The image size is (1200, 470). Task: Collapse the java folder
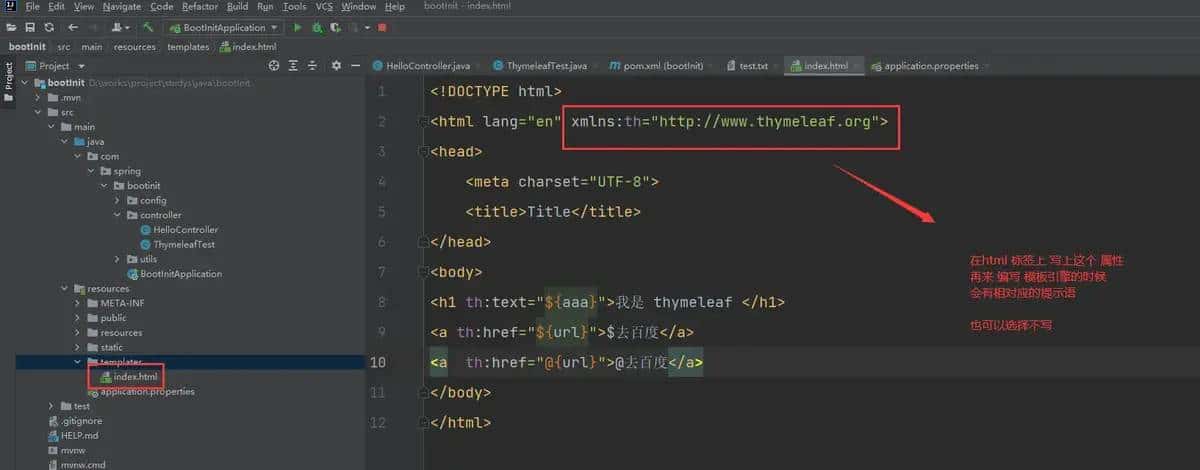click(65, 141)
